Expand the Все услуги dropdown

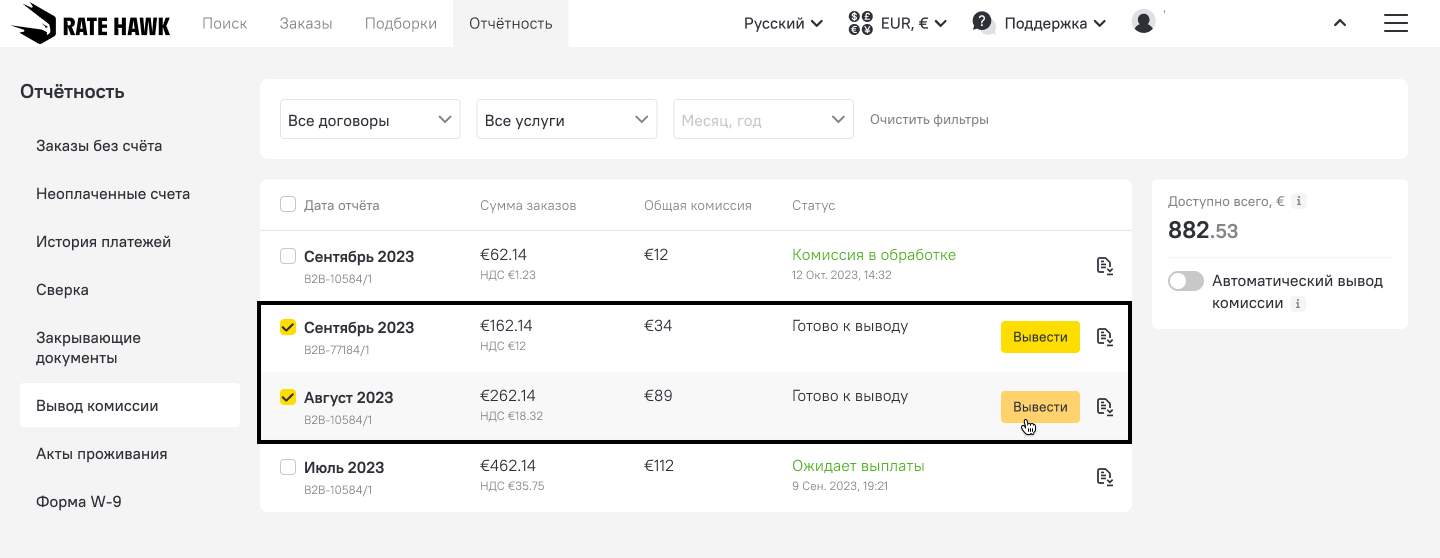(x=566, y=120)
